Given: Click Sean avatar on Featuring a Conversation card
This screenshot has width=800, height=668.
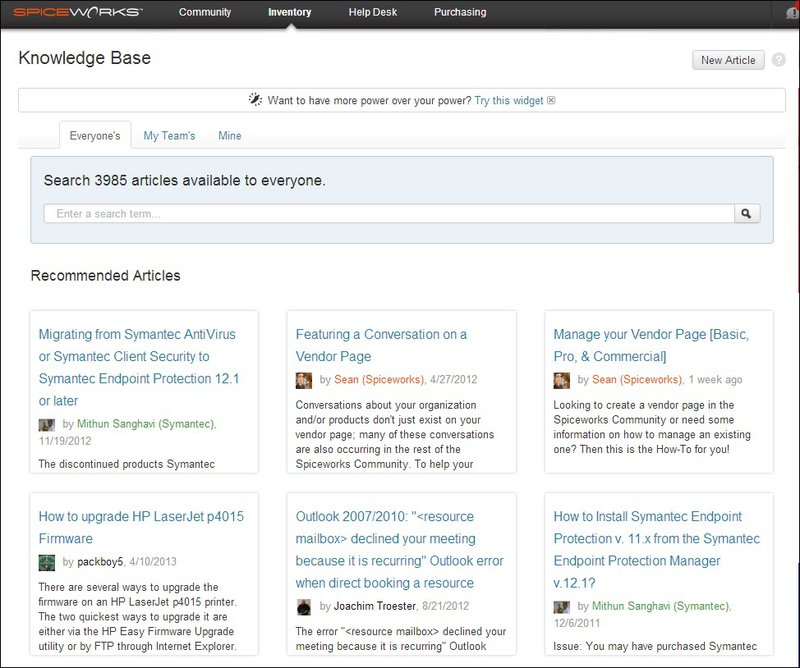Looking at the screenshot, I should point(304,380).
